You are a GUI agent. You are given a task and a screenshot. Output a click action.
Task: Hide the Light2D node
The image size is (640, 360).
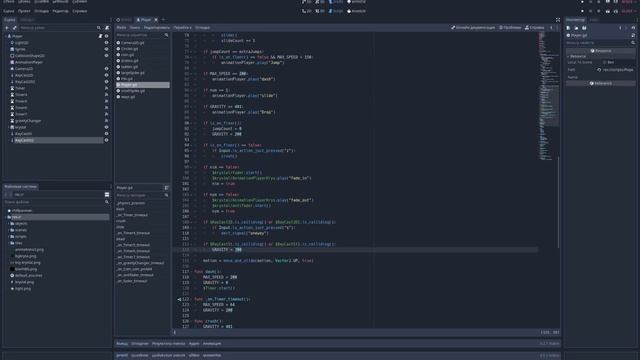click(x=107, y=42)
